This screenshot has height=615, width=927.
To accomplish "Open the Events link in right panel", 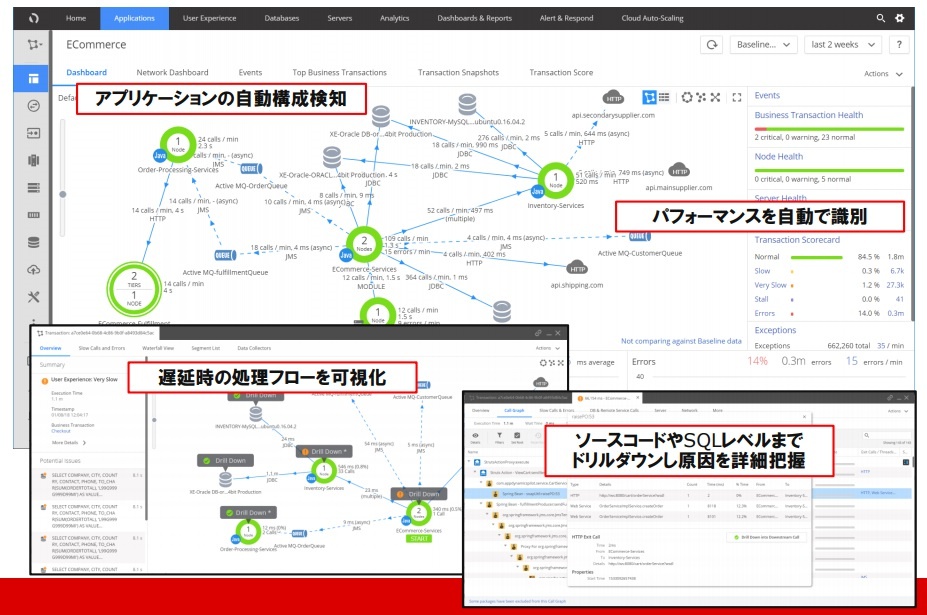I will (x=767, y=96).
